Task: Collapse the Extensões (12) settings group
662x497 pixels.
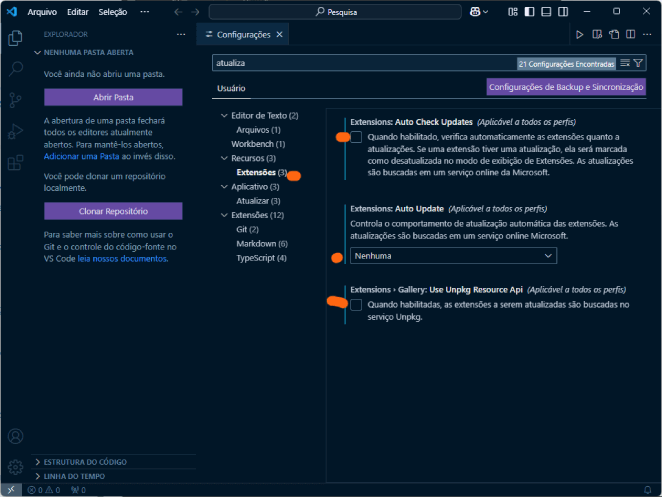Action: 224,215
